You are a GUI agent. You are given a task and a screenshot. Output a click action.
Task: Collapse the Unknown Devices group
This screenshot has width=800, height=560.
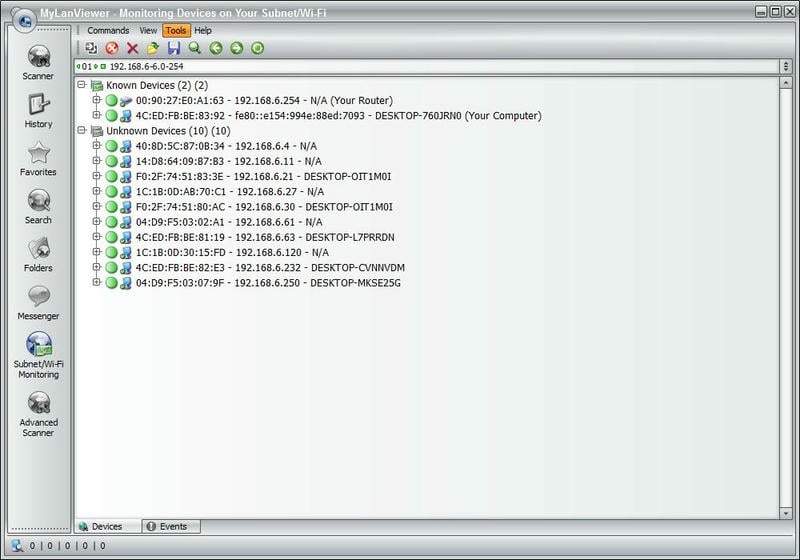82,131
